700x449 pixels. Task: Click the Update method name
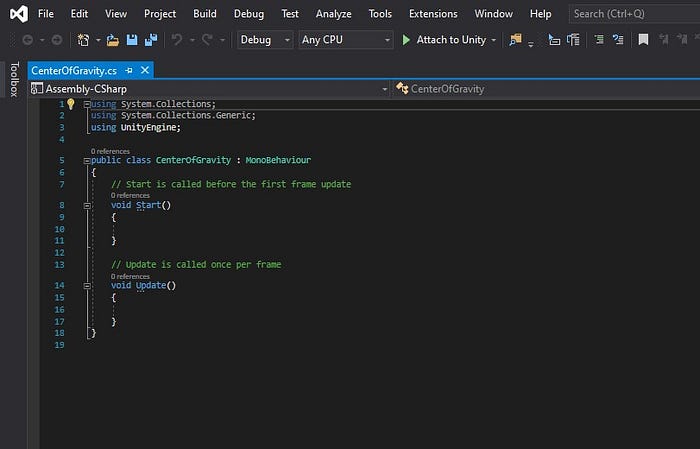[x=151, y=286]
